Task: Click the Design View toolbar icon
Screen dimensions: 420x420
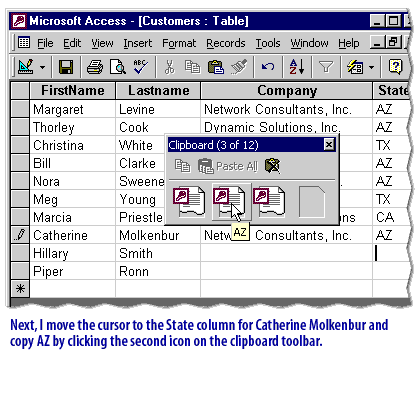Action: pyautogui.click(x=26, y=67)
